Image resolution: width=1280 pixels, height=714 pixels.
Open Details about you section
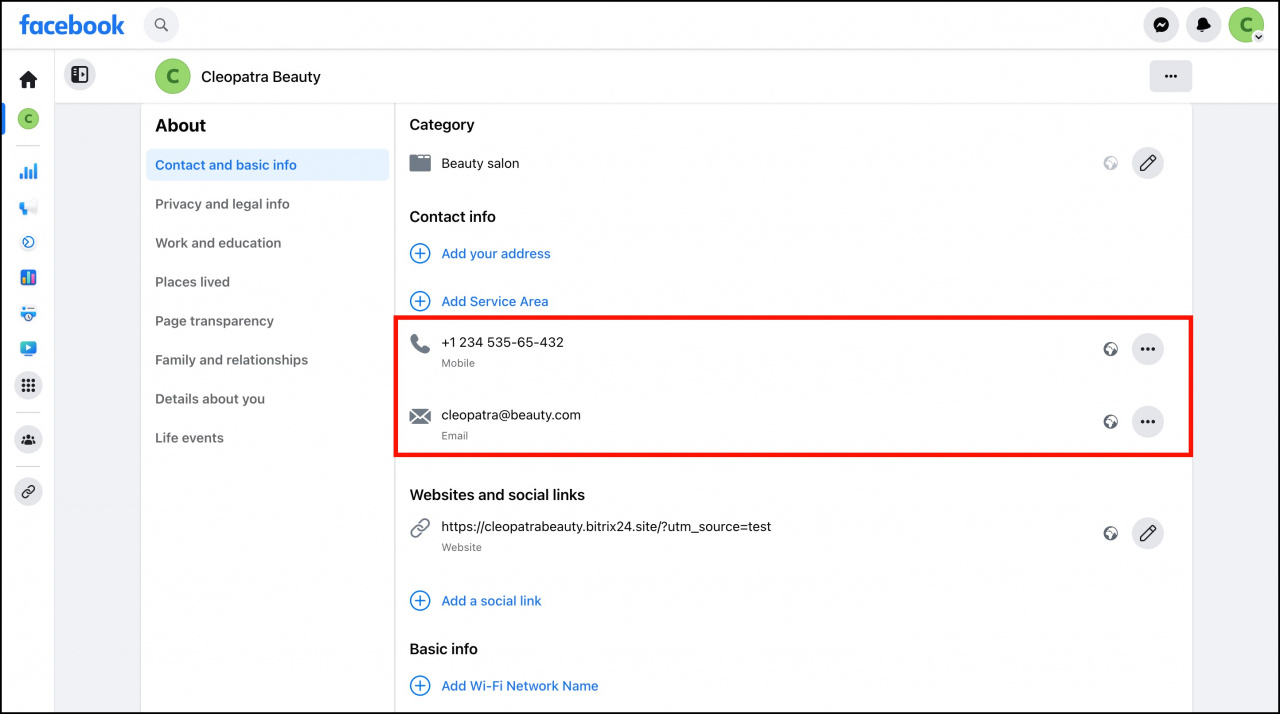point(210,399)
